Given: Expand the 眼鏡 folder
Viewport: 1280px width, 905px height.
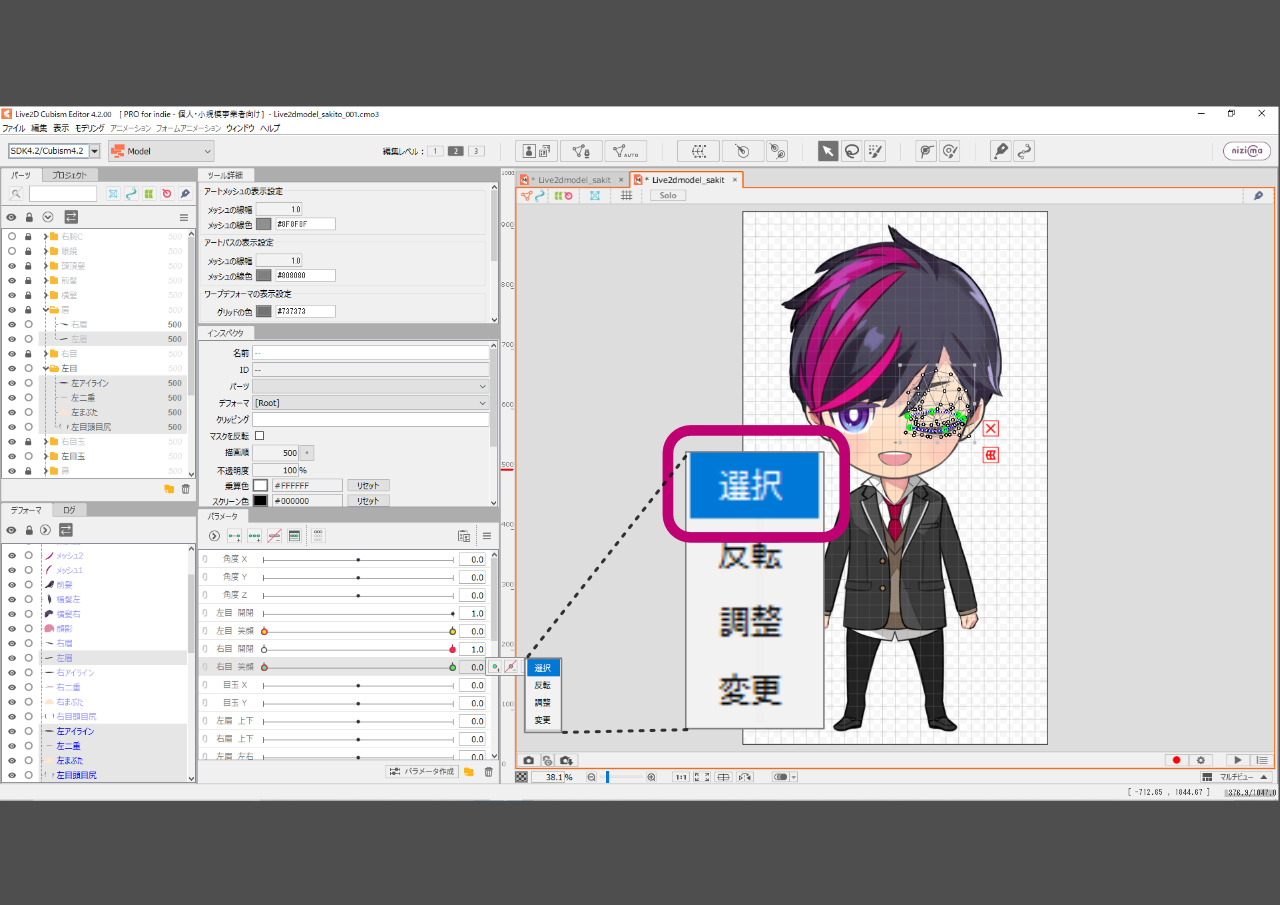Looking at the screenshot, I should click(45, 251).
